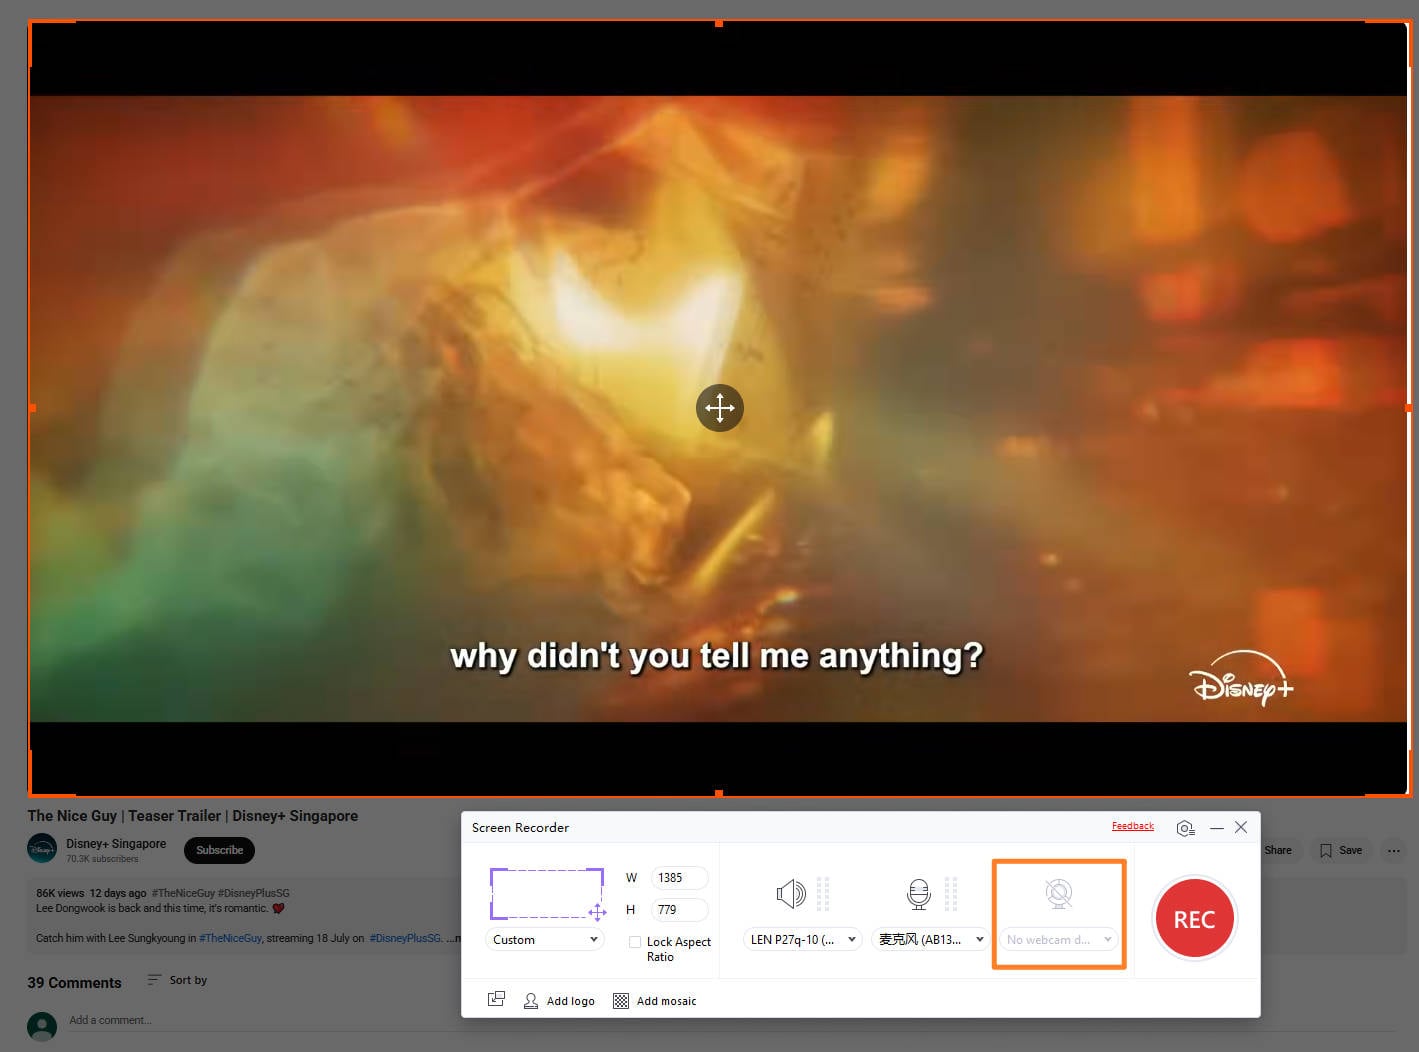Click the Add logo person icon
The width and height of the screenshot is (1419, 1052).
[x=531, y=1001]
